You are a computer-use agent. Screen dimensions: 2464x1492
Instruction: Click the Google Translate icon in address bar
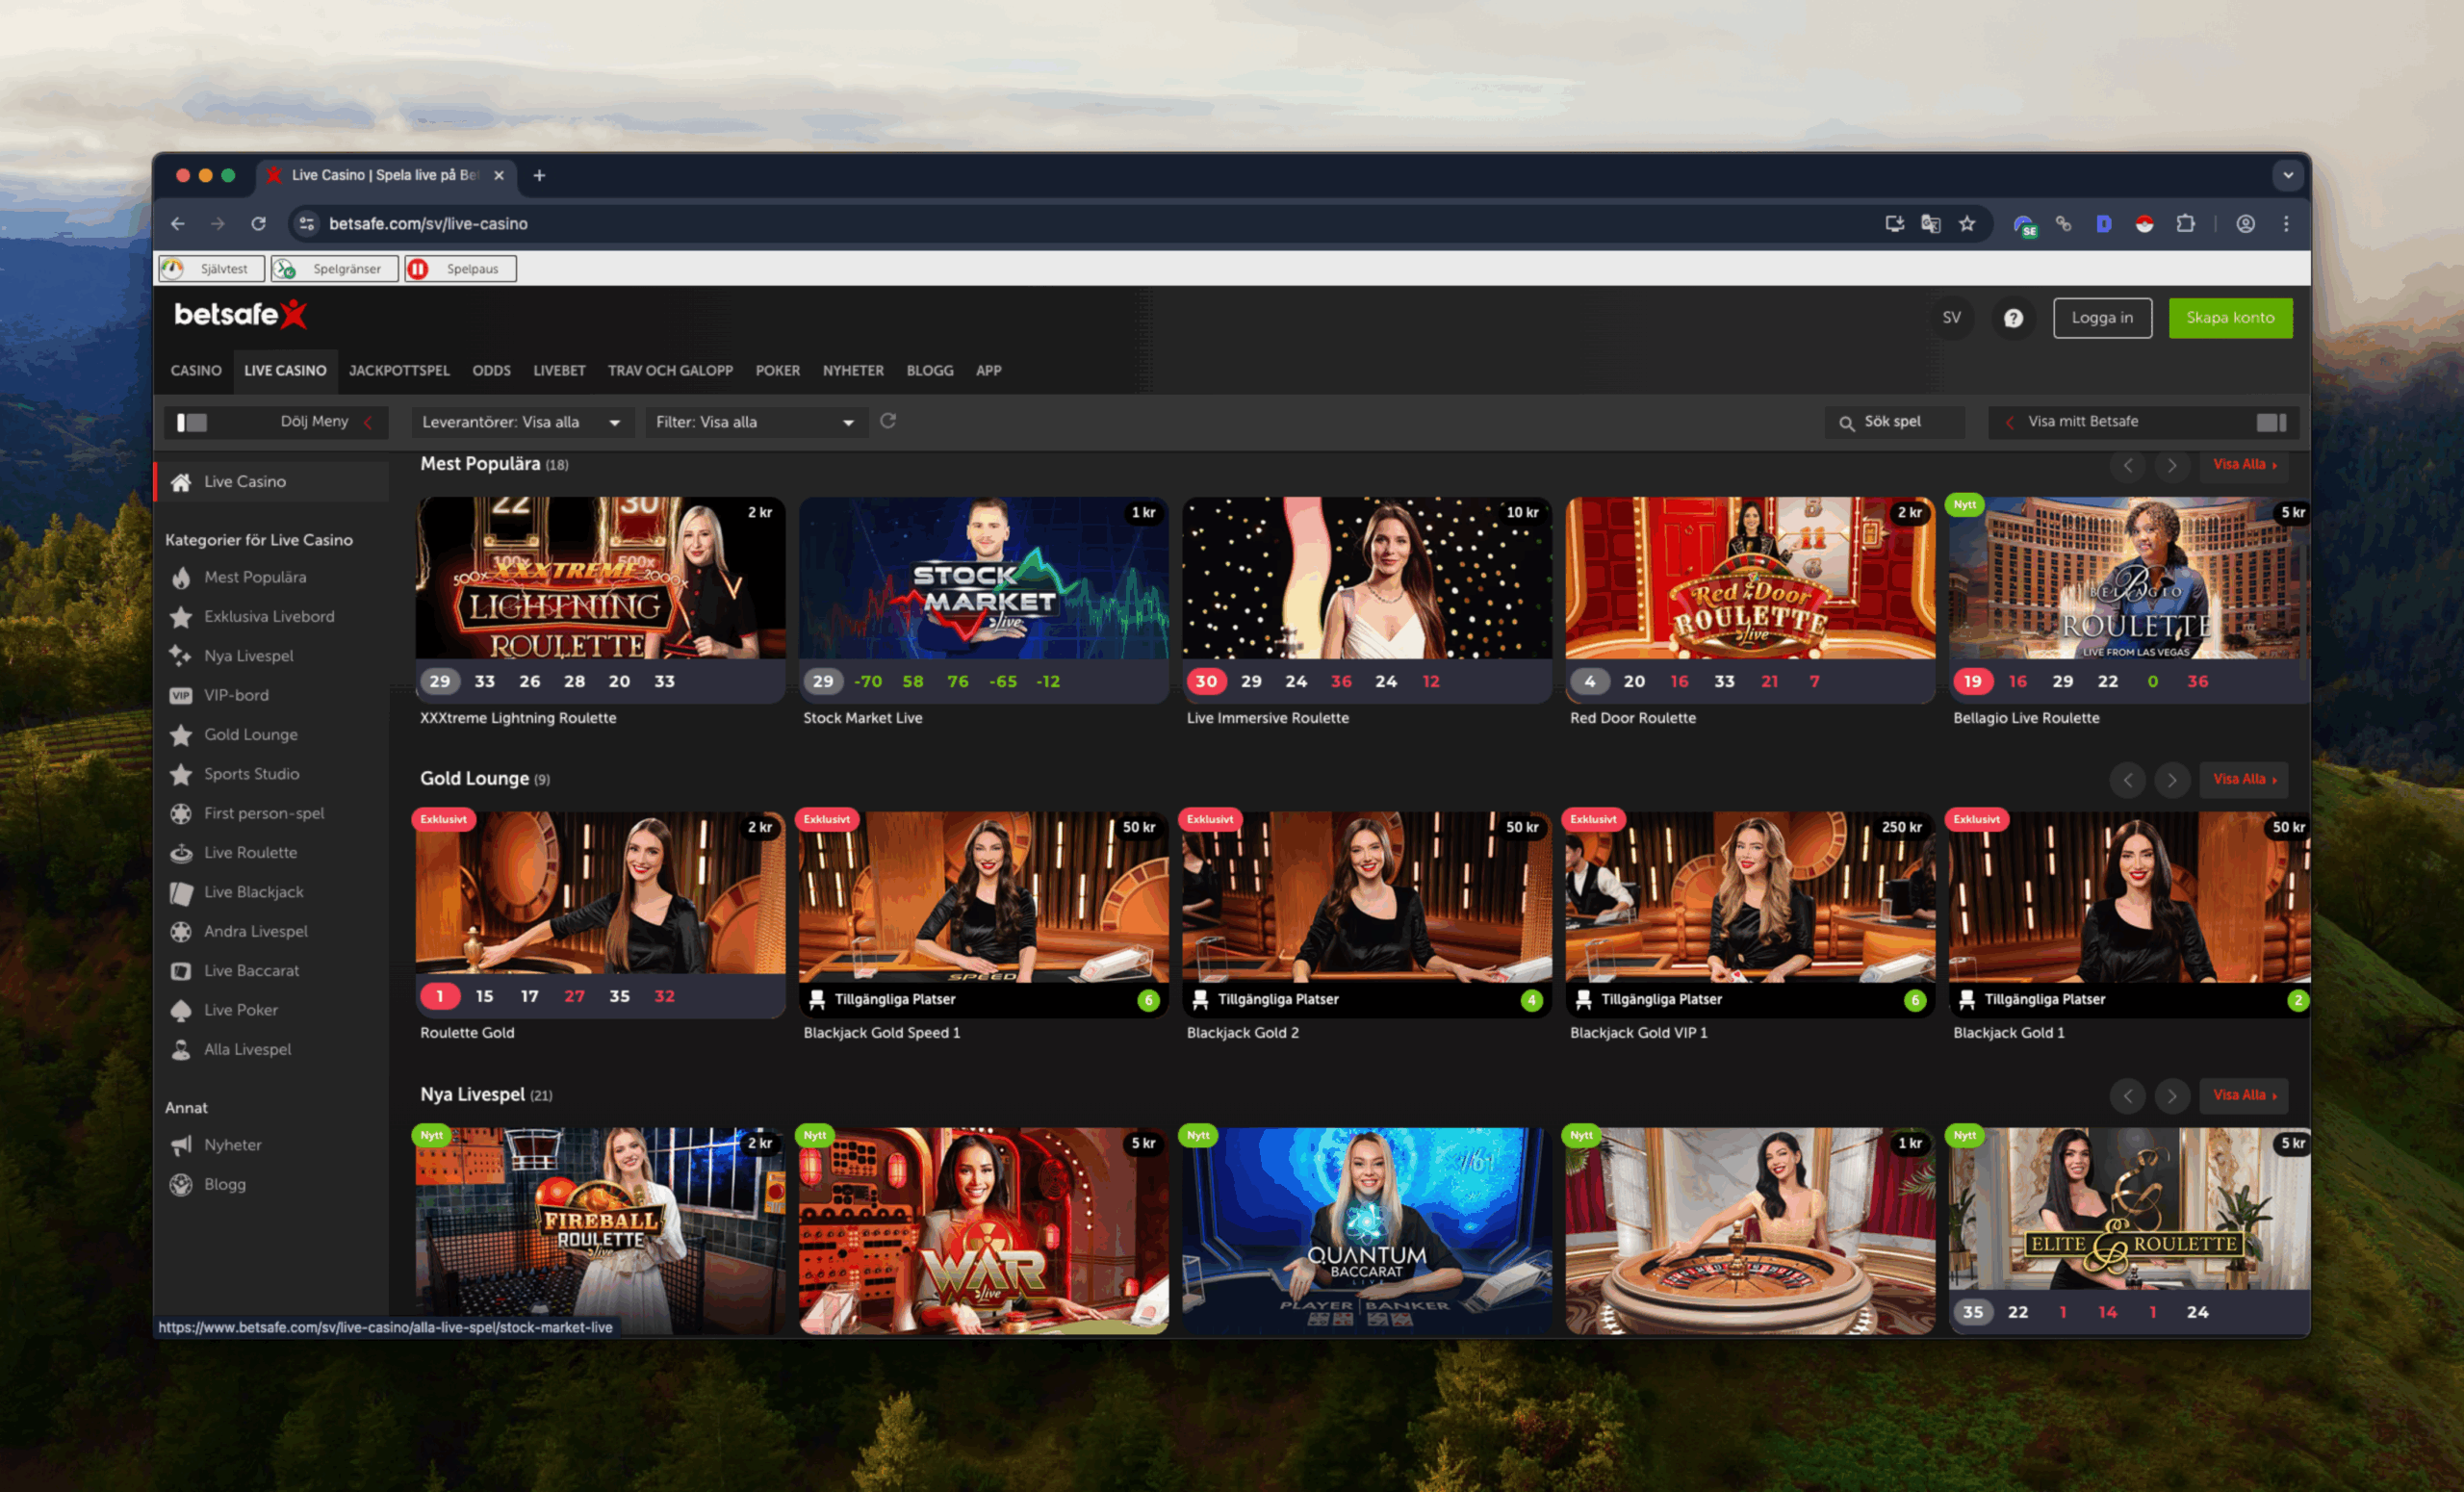pyautogui.click(x=1931, y=224)
